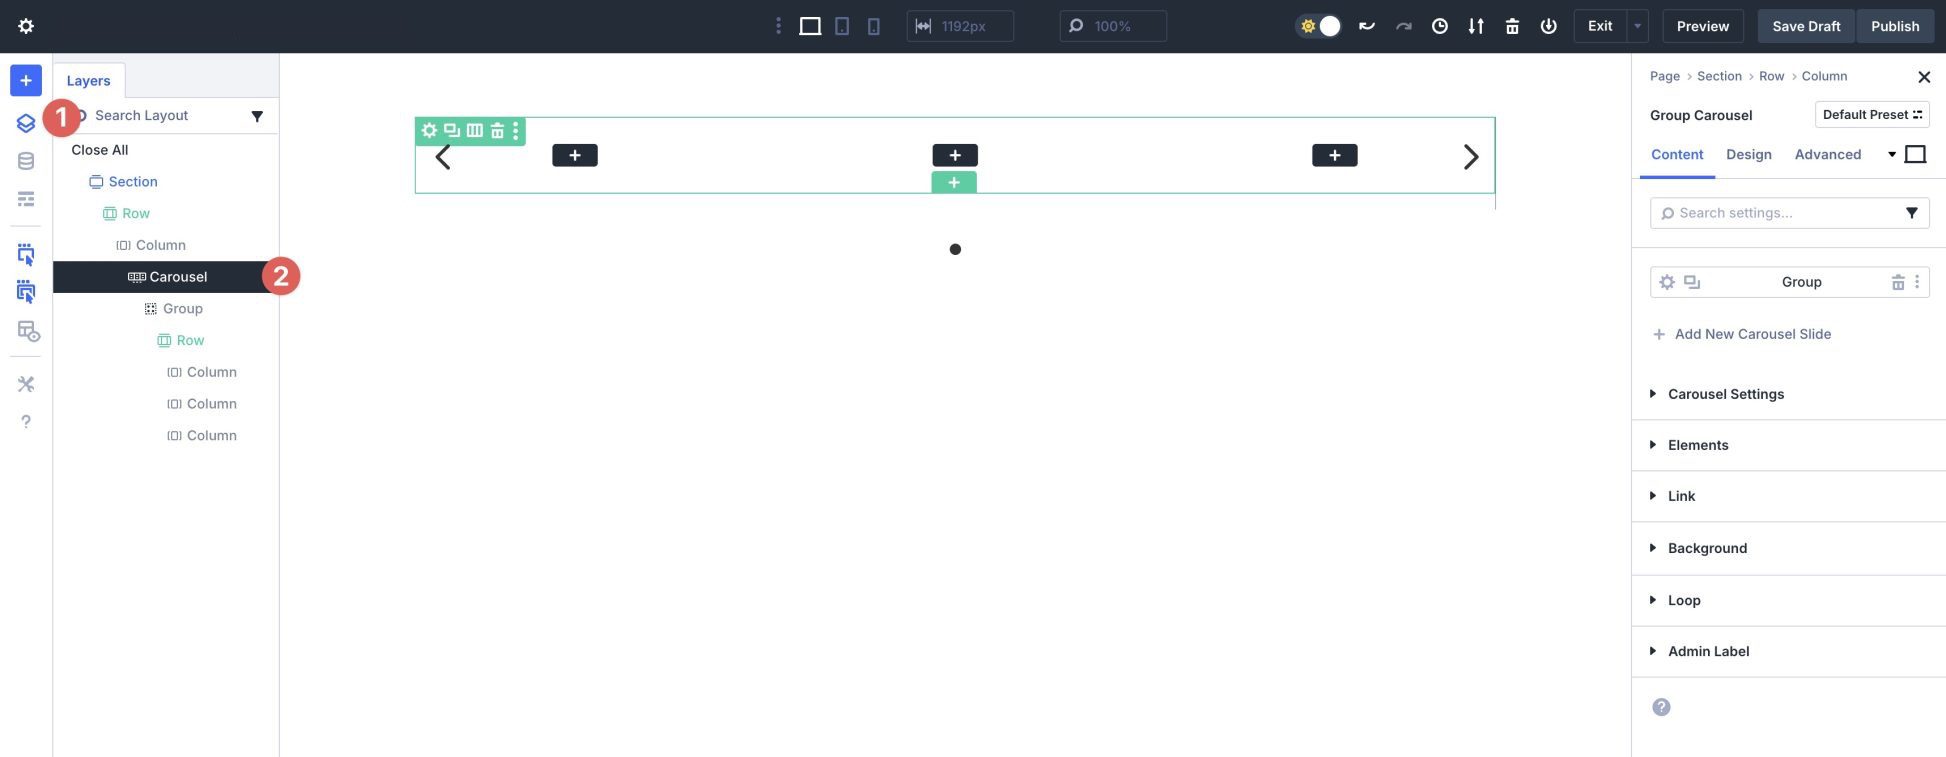Delete the Group carousel slide item
Viewport: 1946px width, 757px height.
(1897, 282)
